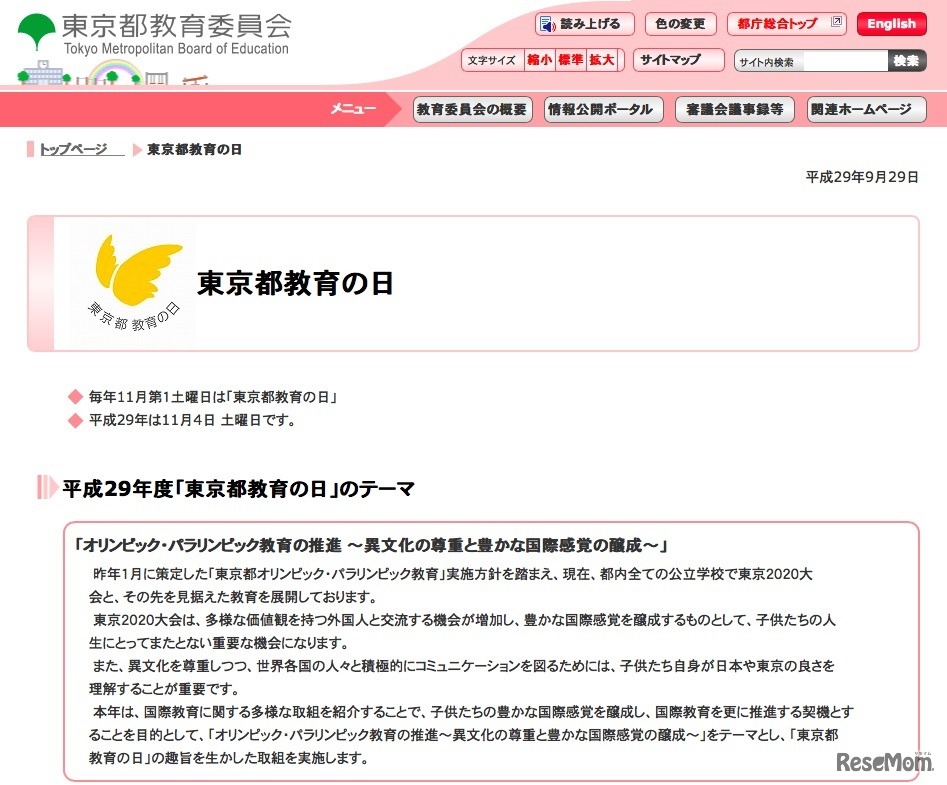The image size is (947, 785).
Task: Click the speaker icon on the 読み上げる button
Action: coord(547,23)
